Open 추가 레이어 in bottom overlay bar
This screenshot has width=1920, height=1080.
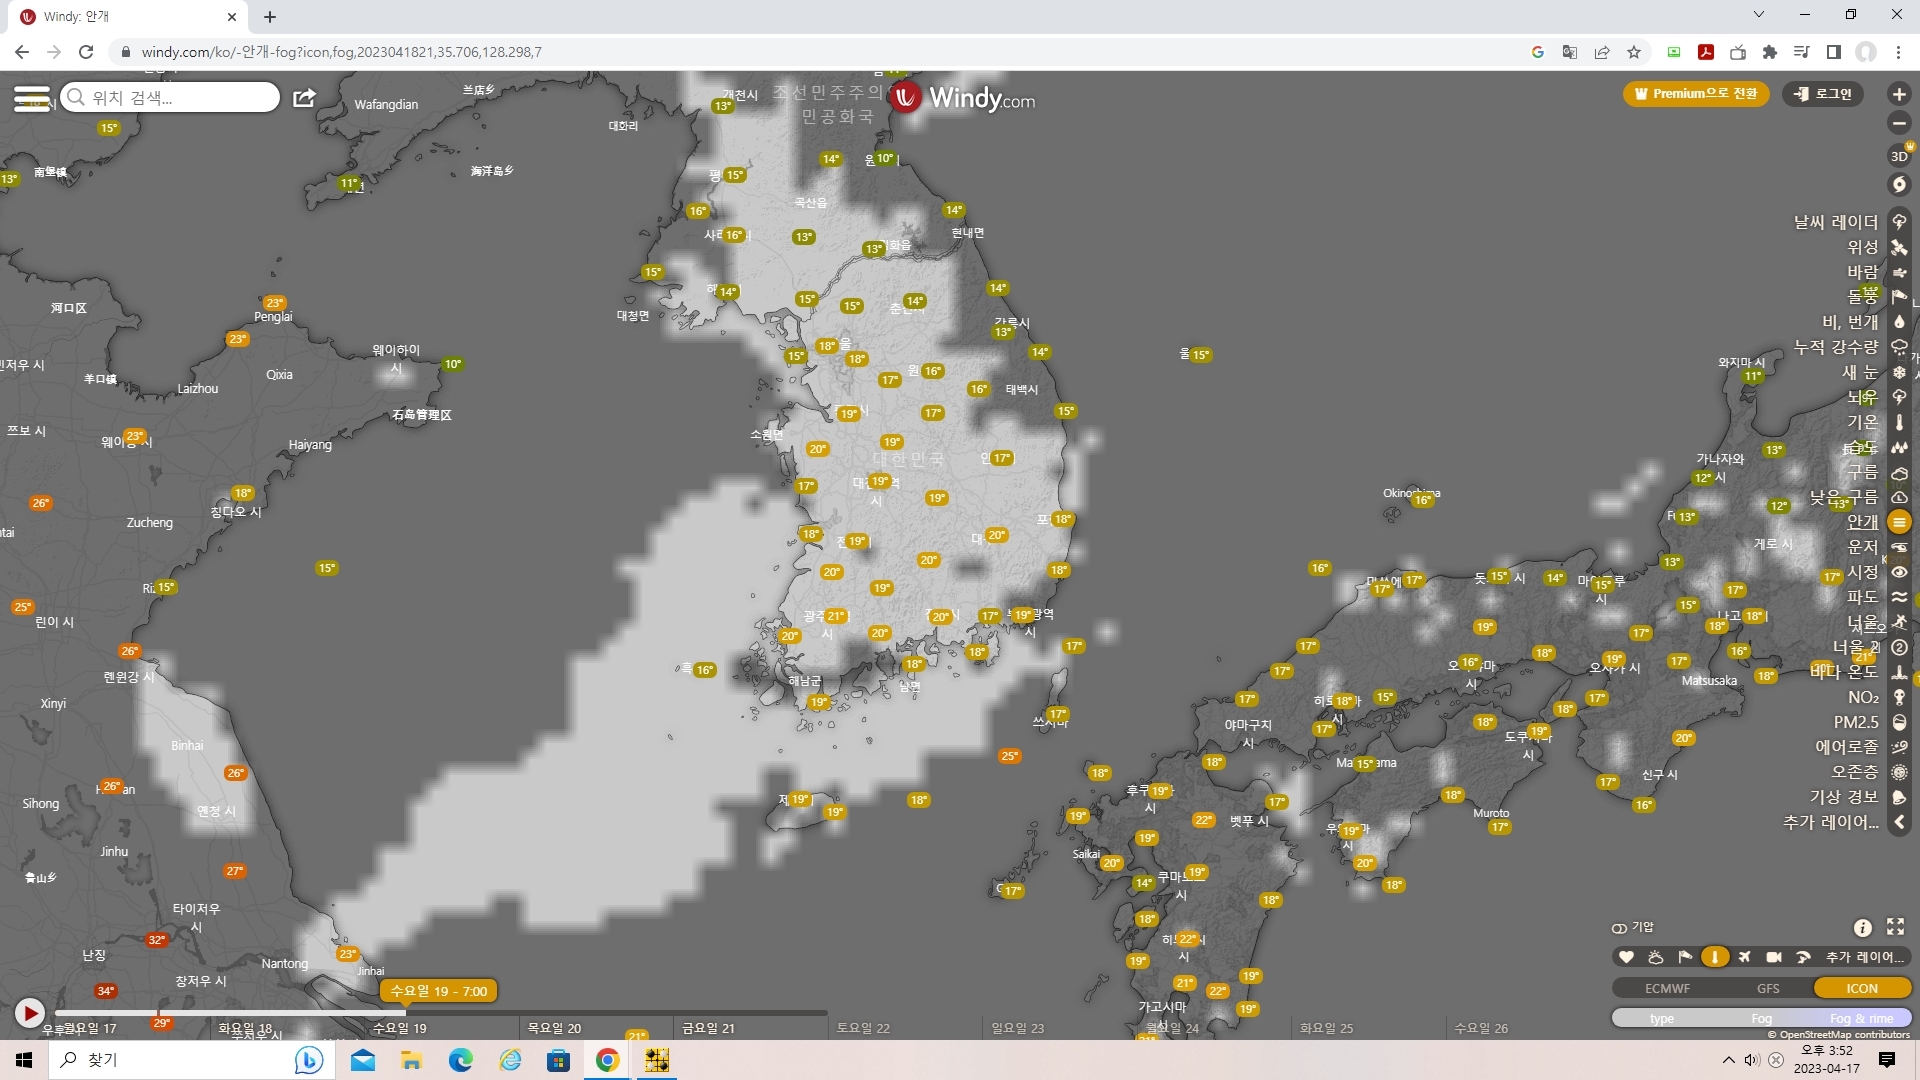point(1864,957)
